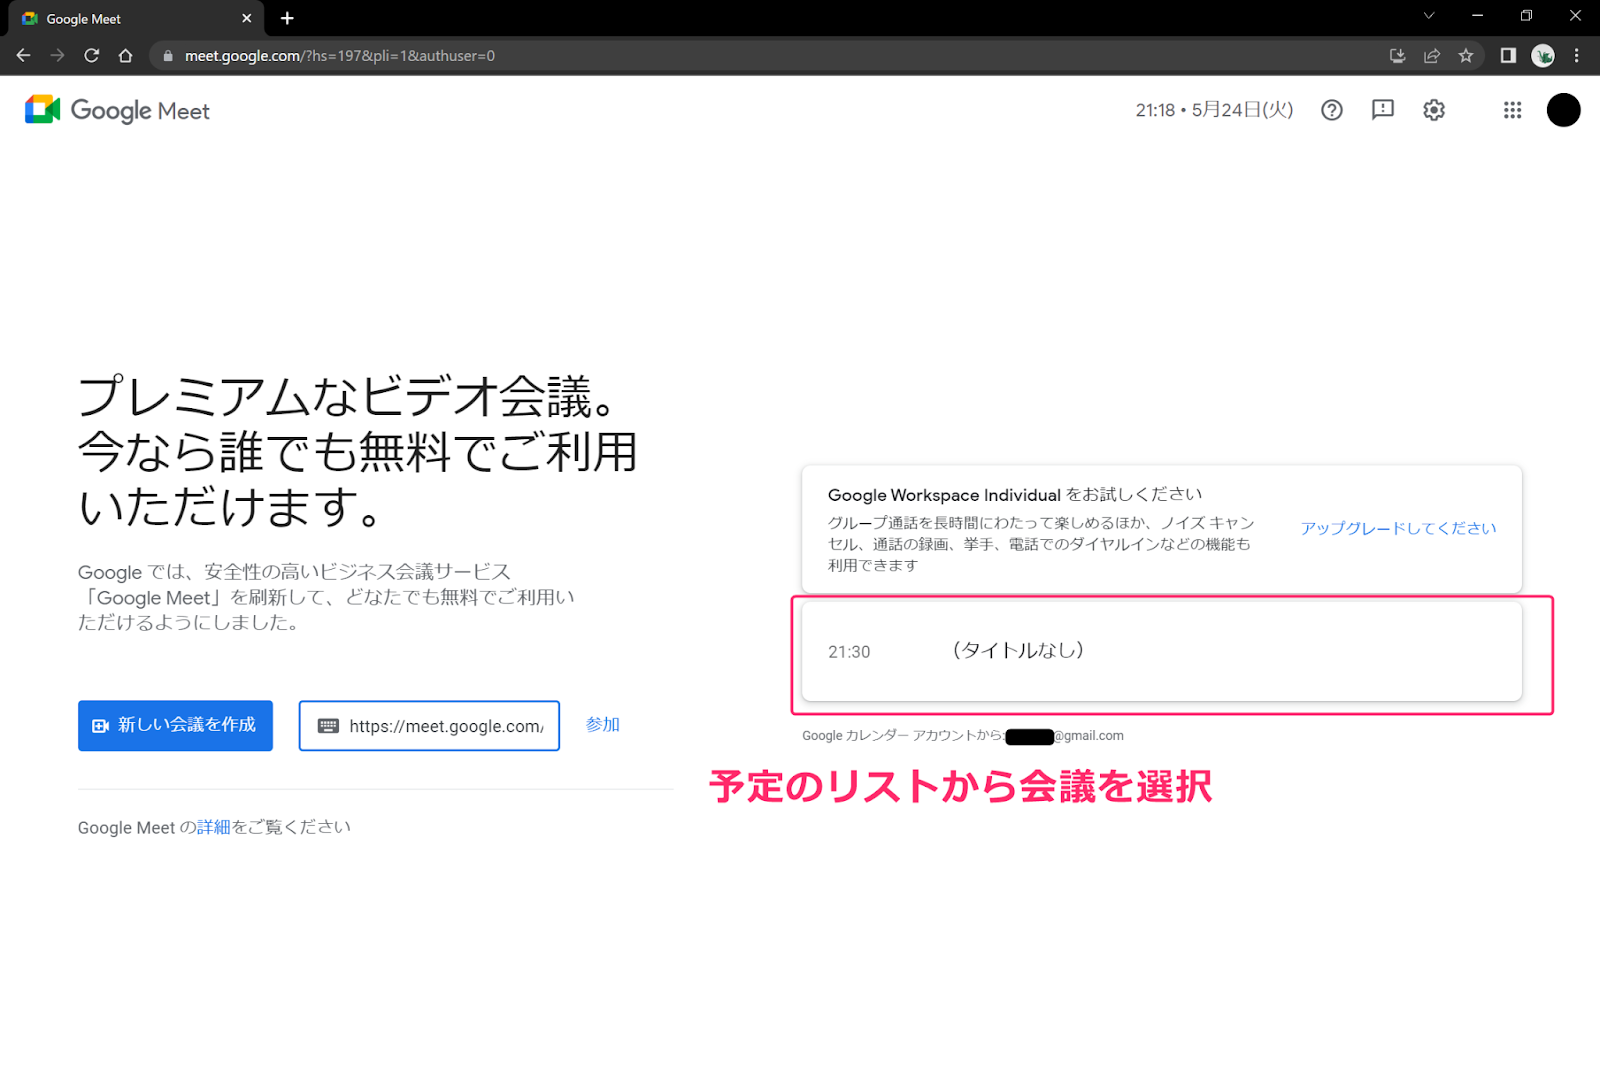Select the 21:30 タイトルなし meeting
This screenshot has width=1600, height=1066.
point(1162,651)
